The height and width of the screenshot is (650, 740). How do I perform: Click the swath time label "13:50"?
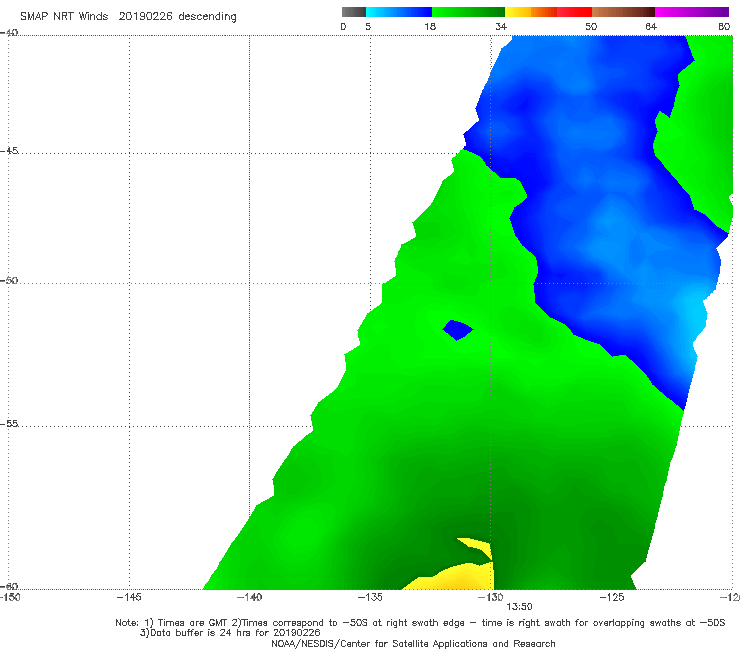coord(519,607)
